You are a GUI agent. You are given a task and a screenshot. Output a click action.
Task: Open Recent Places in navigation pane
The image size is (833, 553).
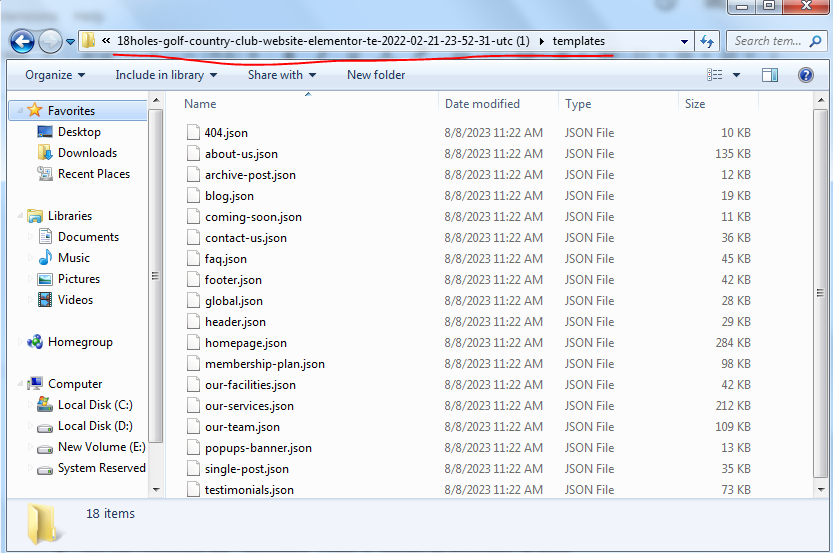coord(94,174)
